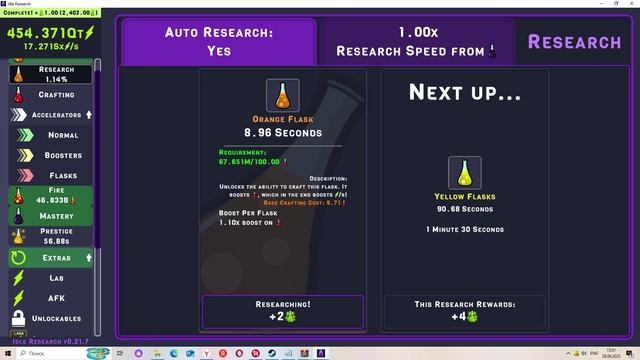The width and height of the screenshot is (640, 360).
Task: Toggle Auto Research Yes setting
Action: (x=219, y=42)
